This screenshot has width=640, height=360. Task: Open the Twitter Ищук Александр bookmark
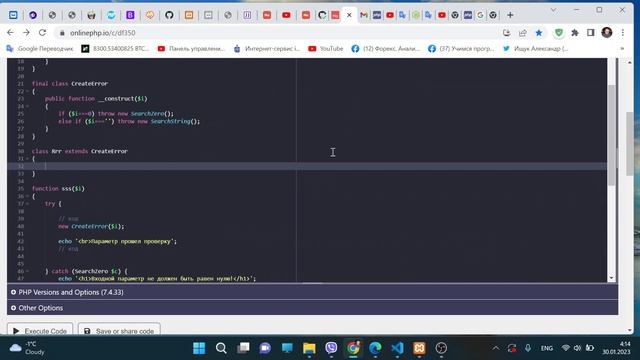[x=535, y=49]
